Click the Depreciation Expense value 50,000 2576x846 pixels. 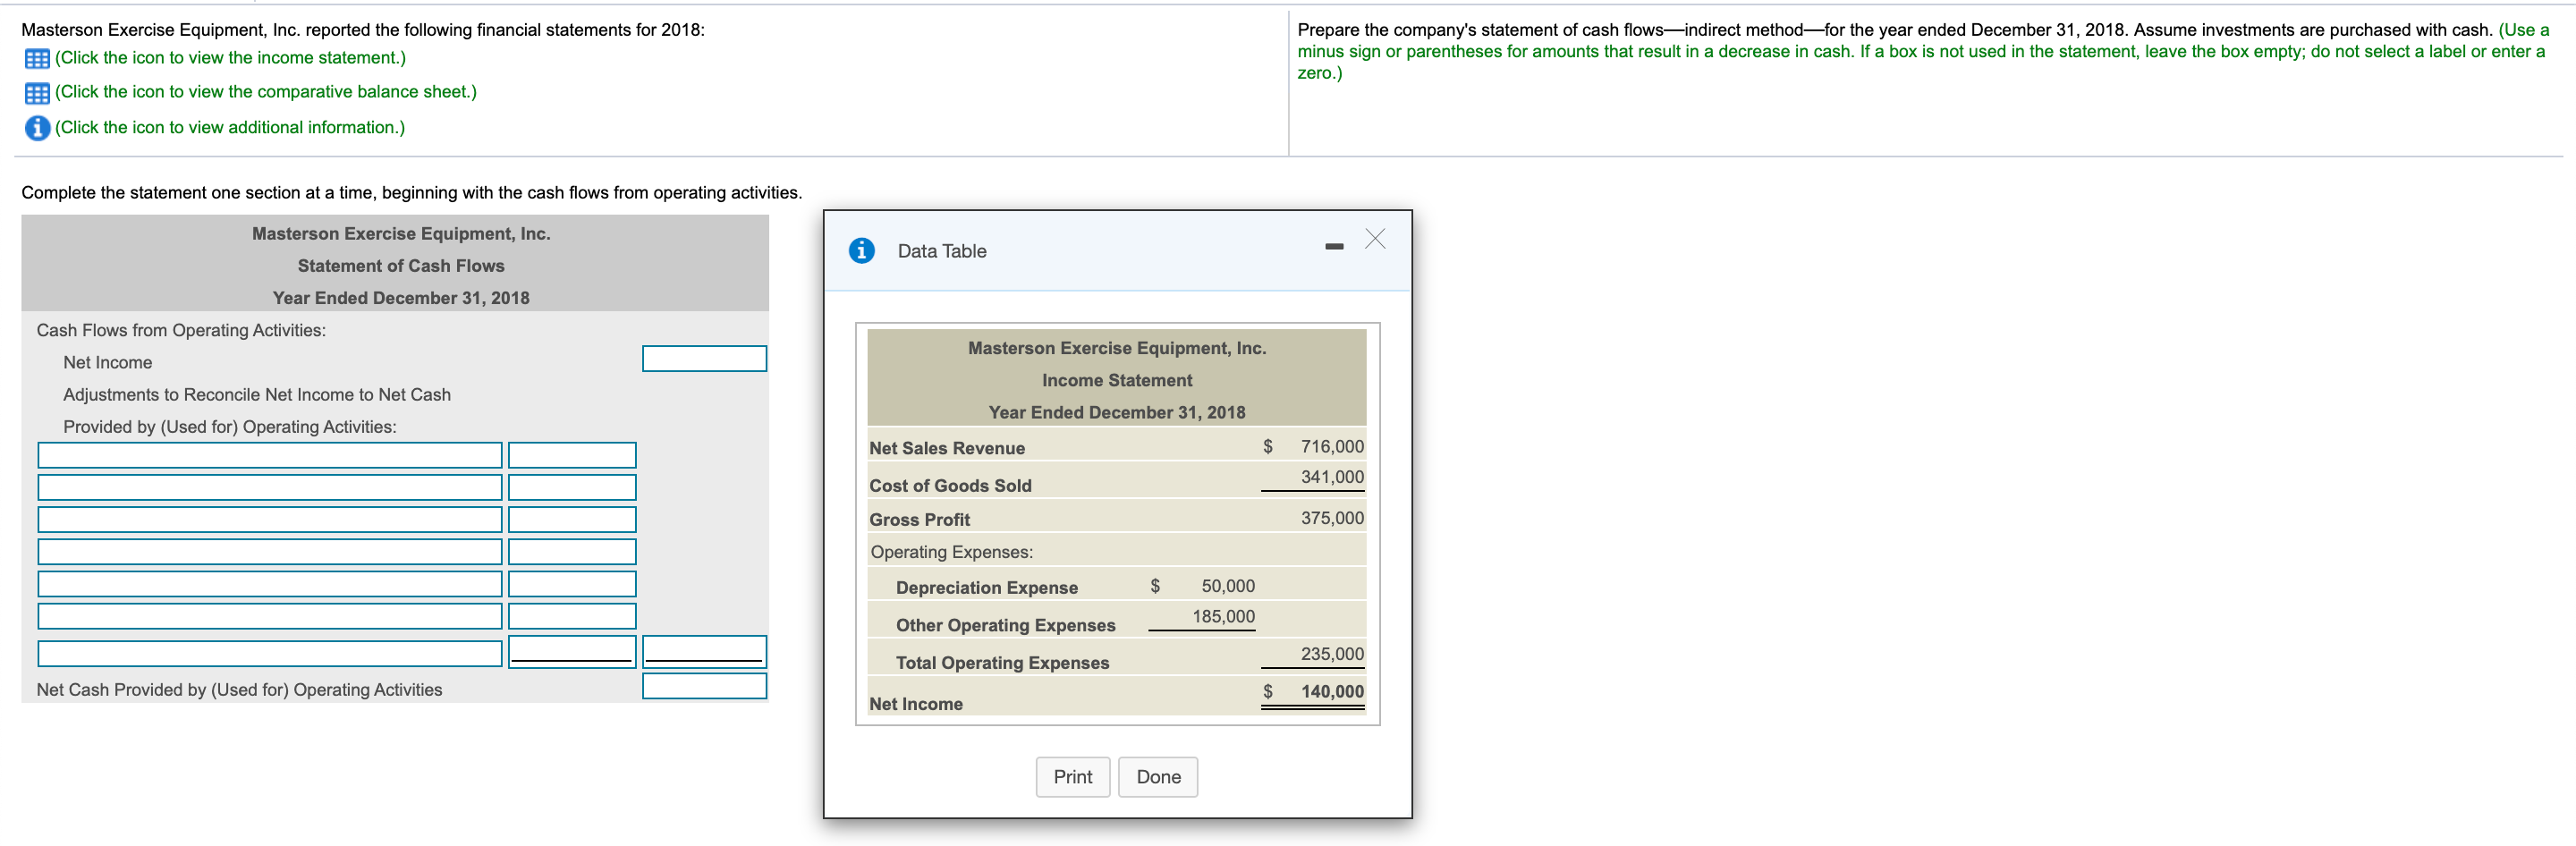pyautogui.click(x=1228, y=586)
